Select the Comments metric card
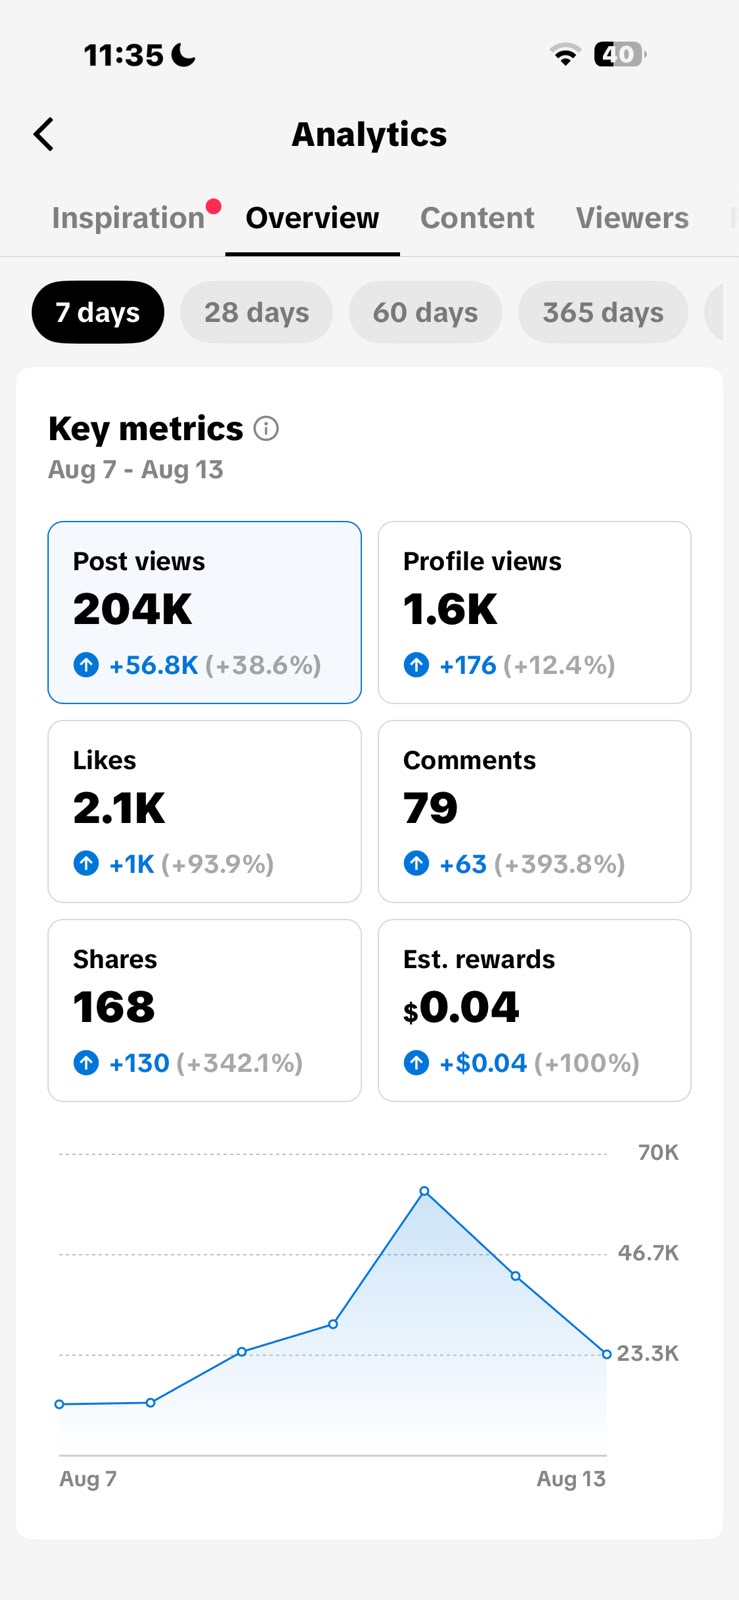This screenshot has height=1600, width=739. (x=534, y=811)
